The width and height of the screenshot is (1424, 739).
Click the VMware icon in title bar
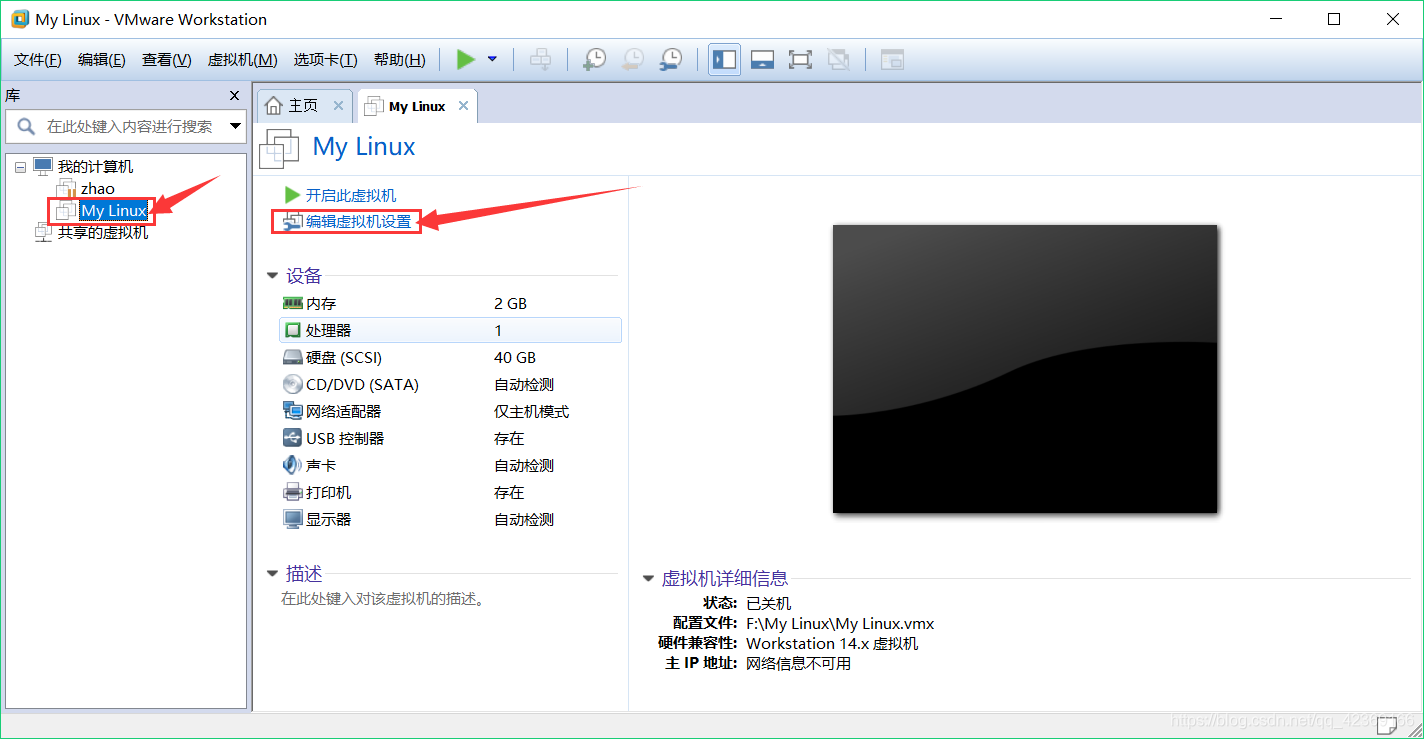pos(19,19)
